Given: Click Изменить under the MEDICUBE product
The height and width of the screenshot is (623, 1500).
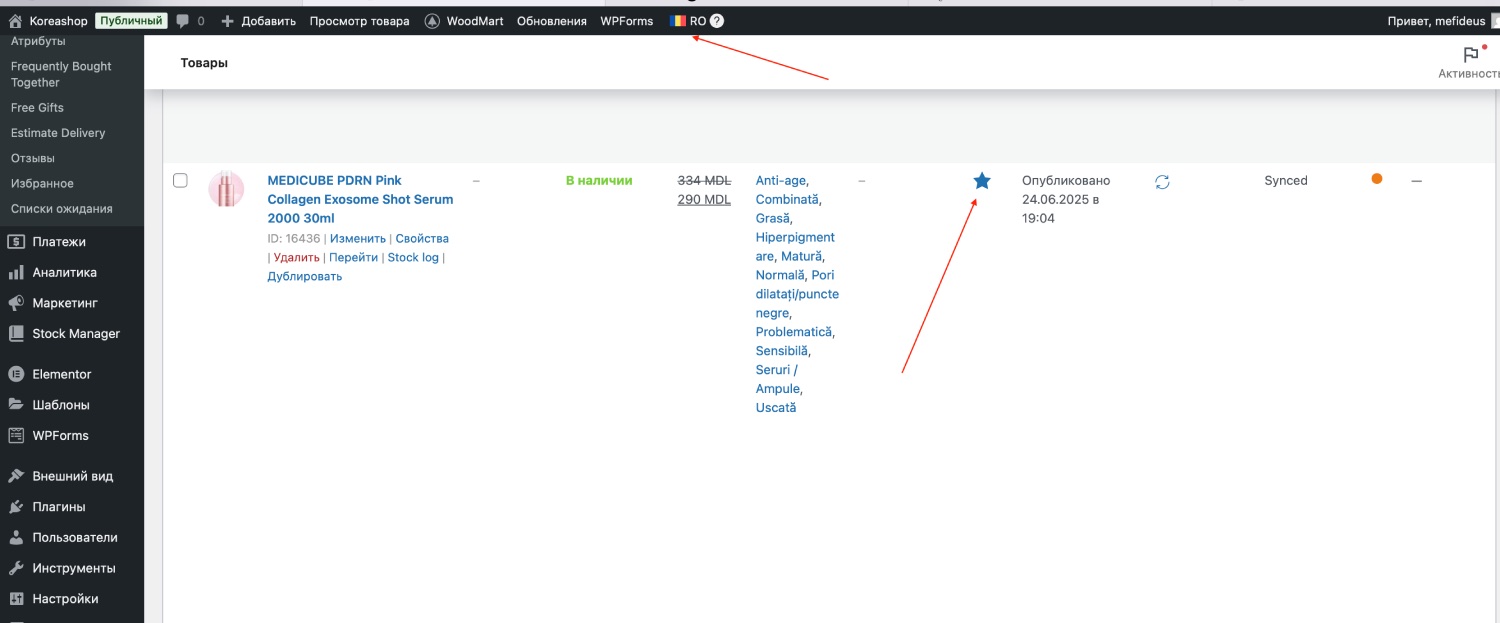Looking at the screenshot, I should click(358, 238).
